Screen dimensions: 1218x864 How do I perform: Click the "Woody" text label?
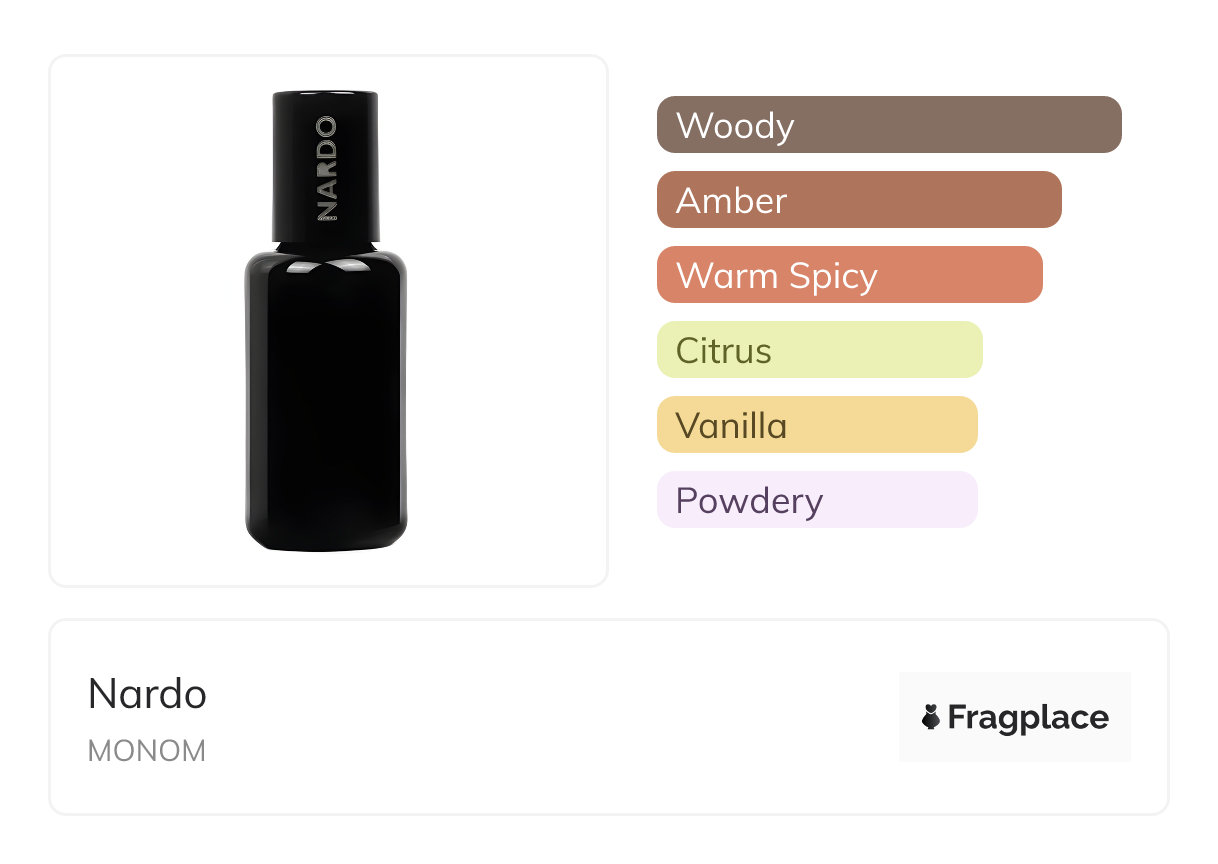pyautogui.click(x=735, y=126)
